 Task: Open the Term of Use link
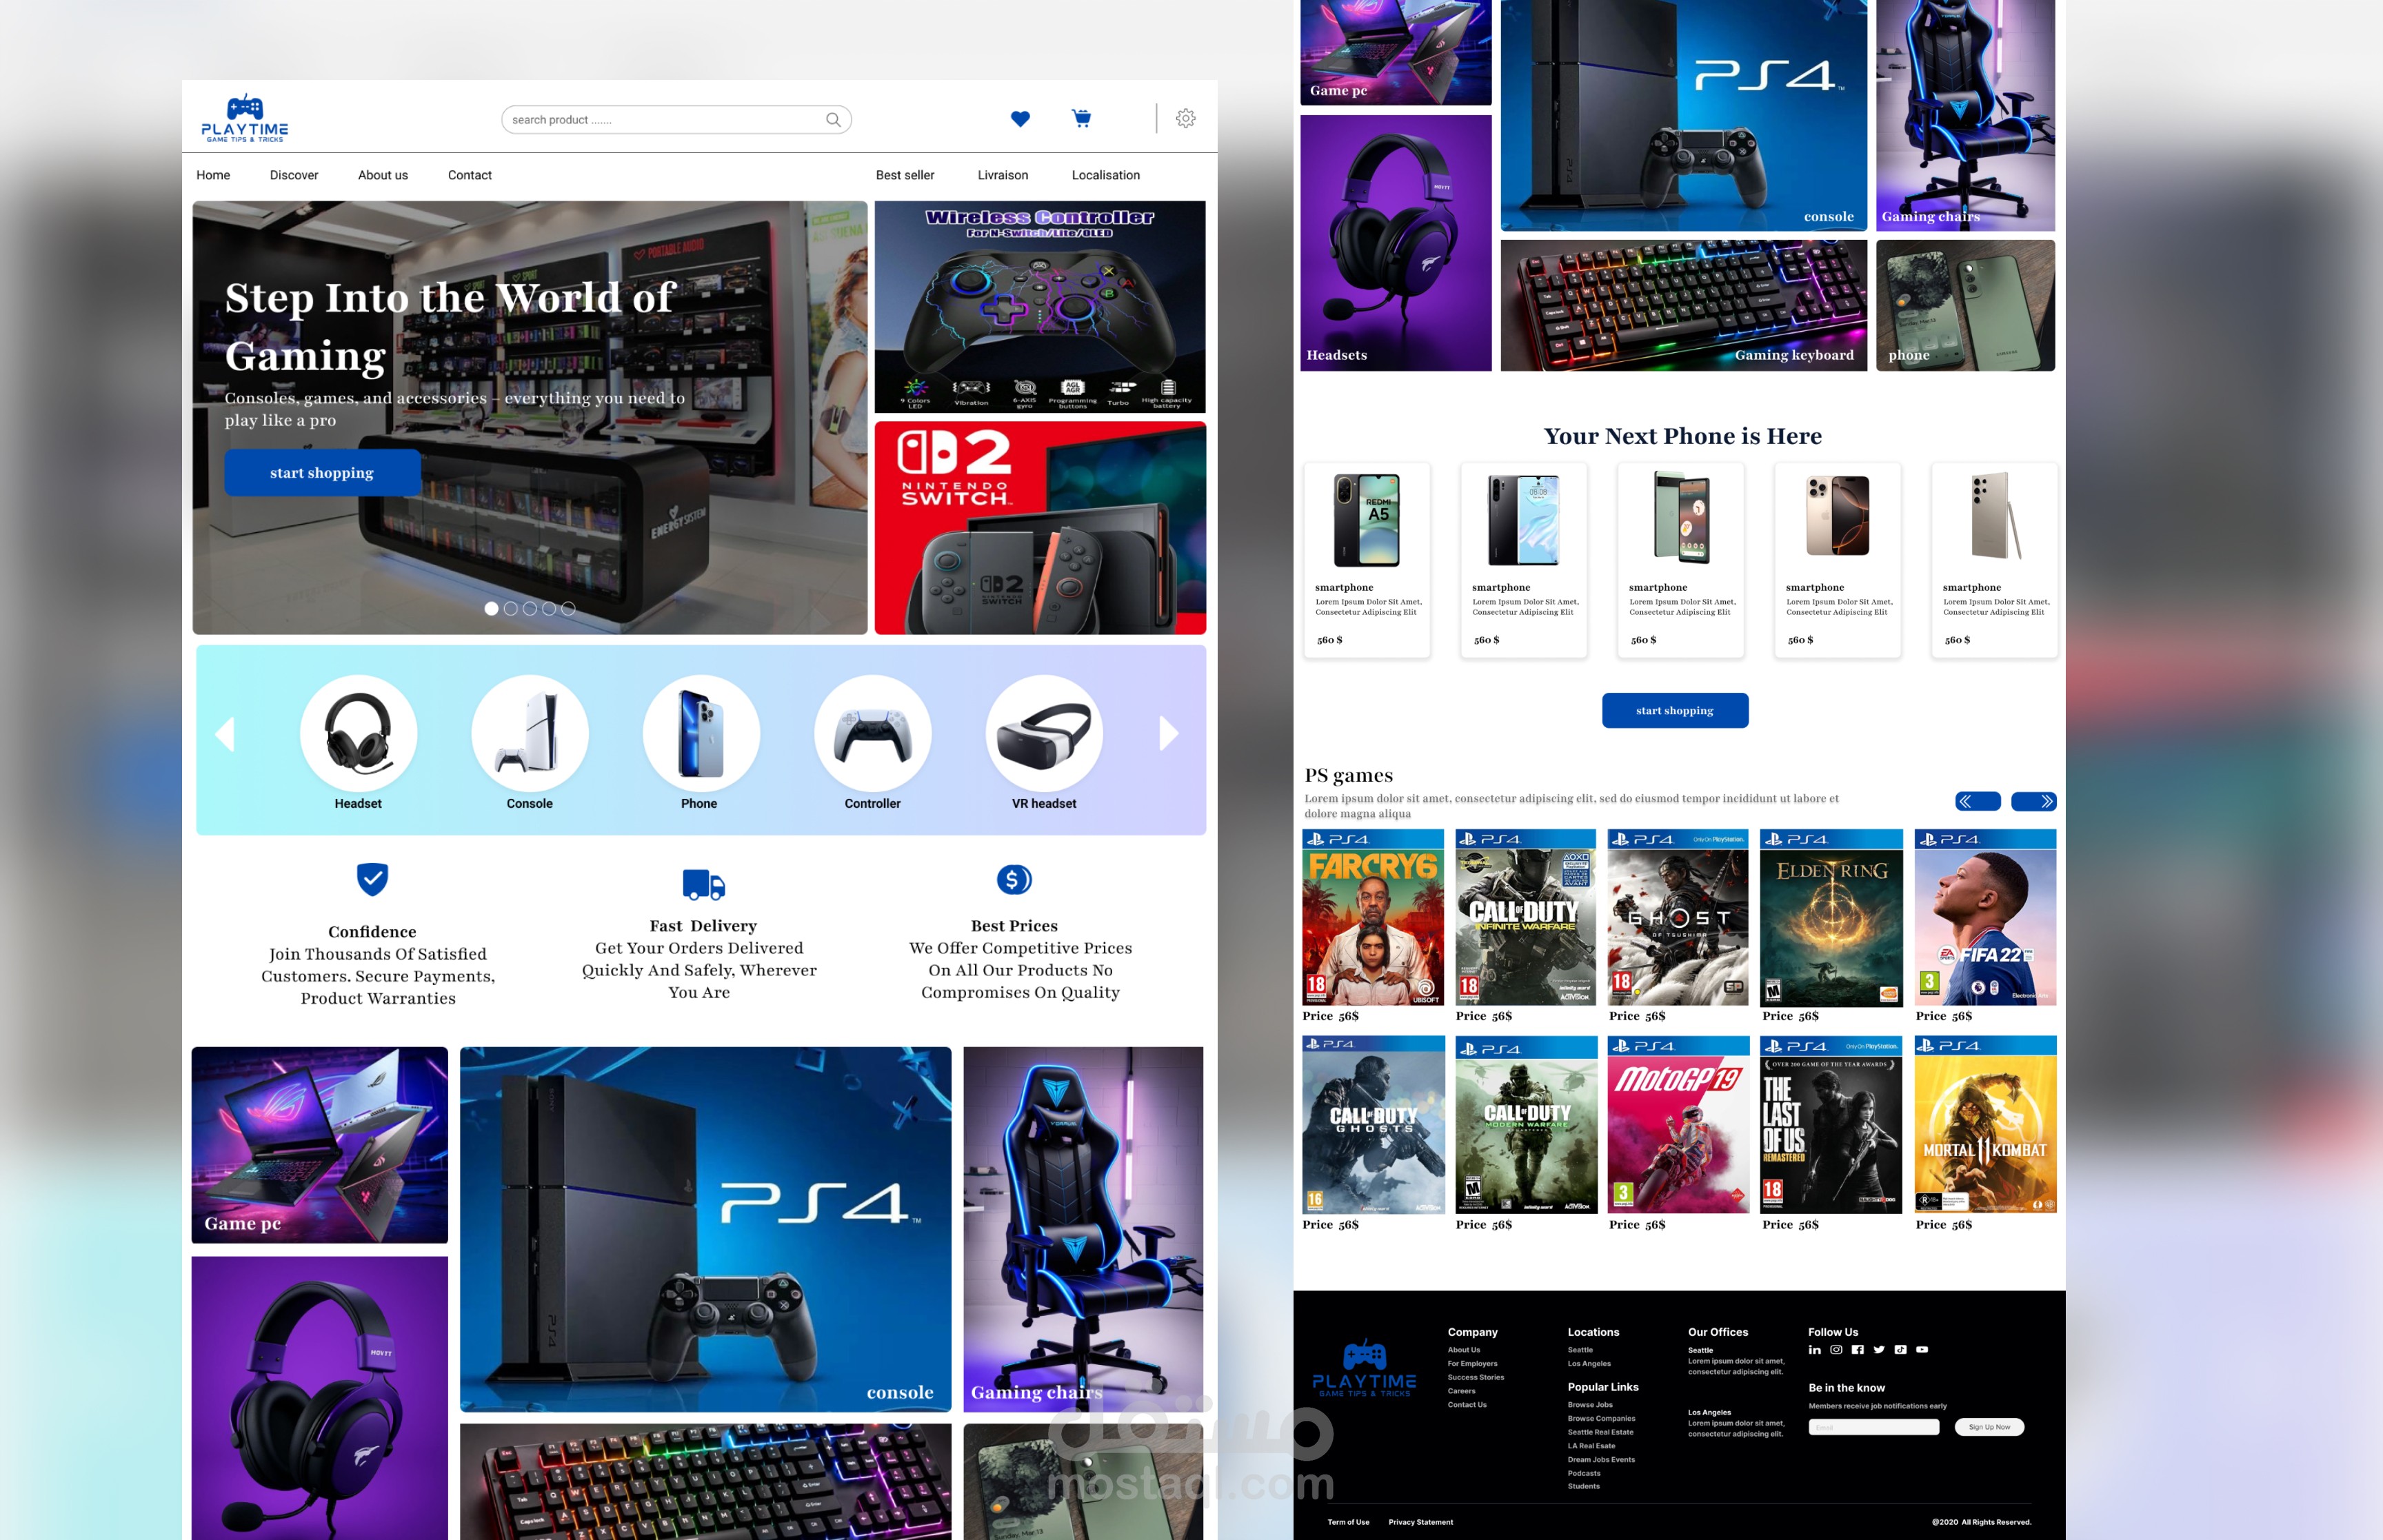pyautogui.click(x=1348, y=1522)
